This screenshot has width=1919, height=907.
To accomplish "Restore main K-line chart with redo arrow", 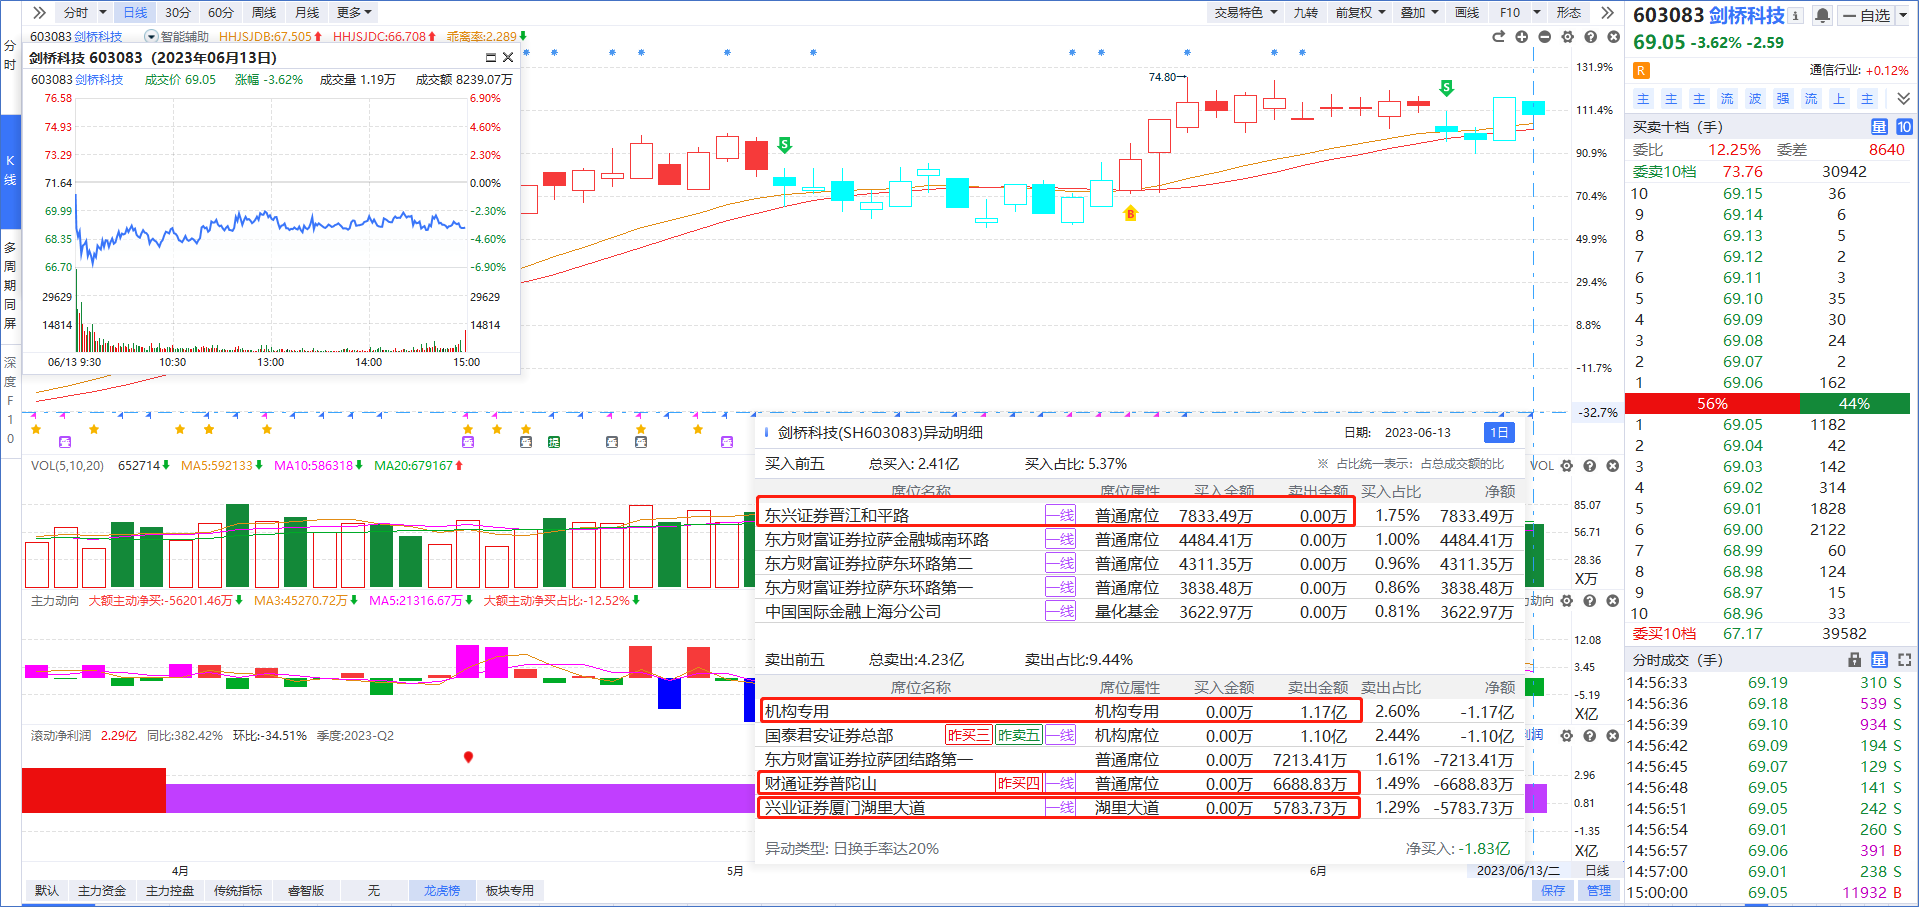I will click(1498, 37).
